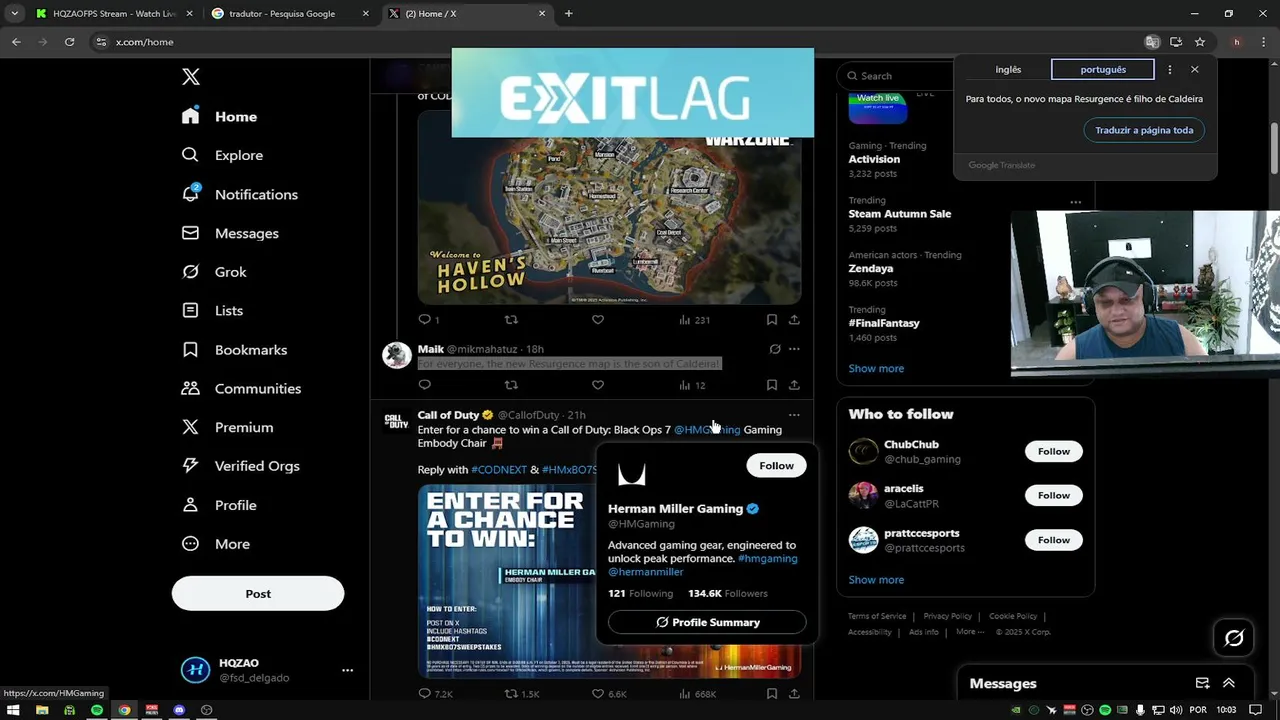The width and height of the screenshot is (1280, 720).
Task: Open the #CODNEXT hashtag link
Action: 499,470
